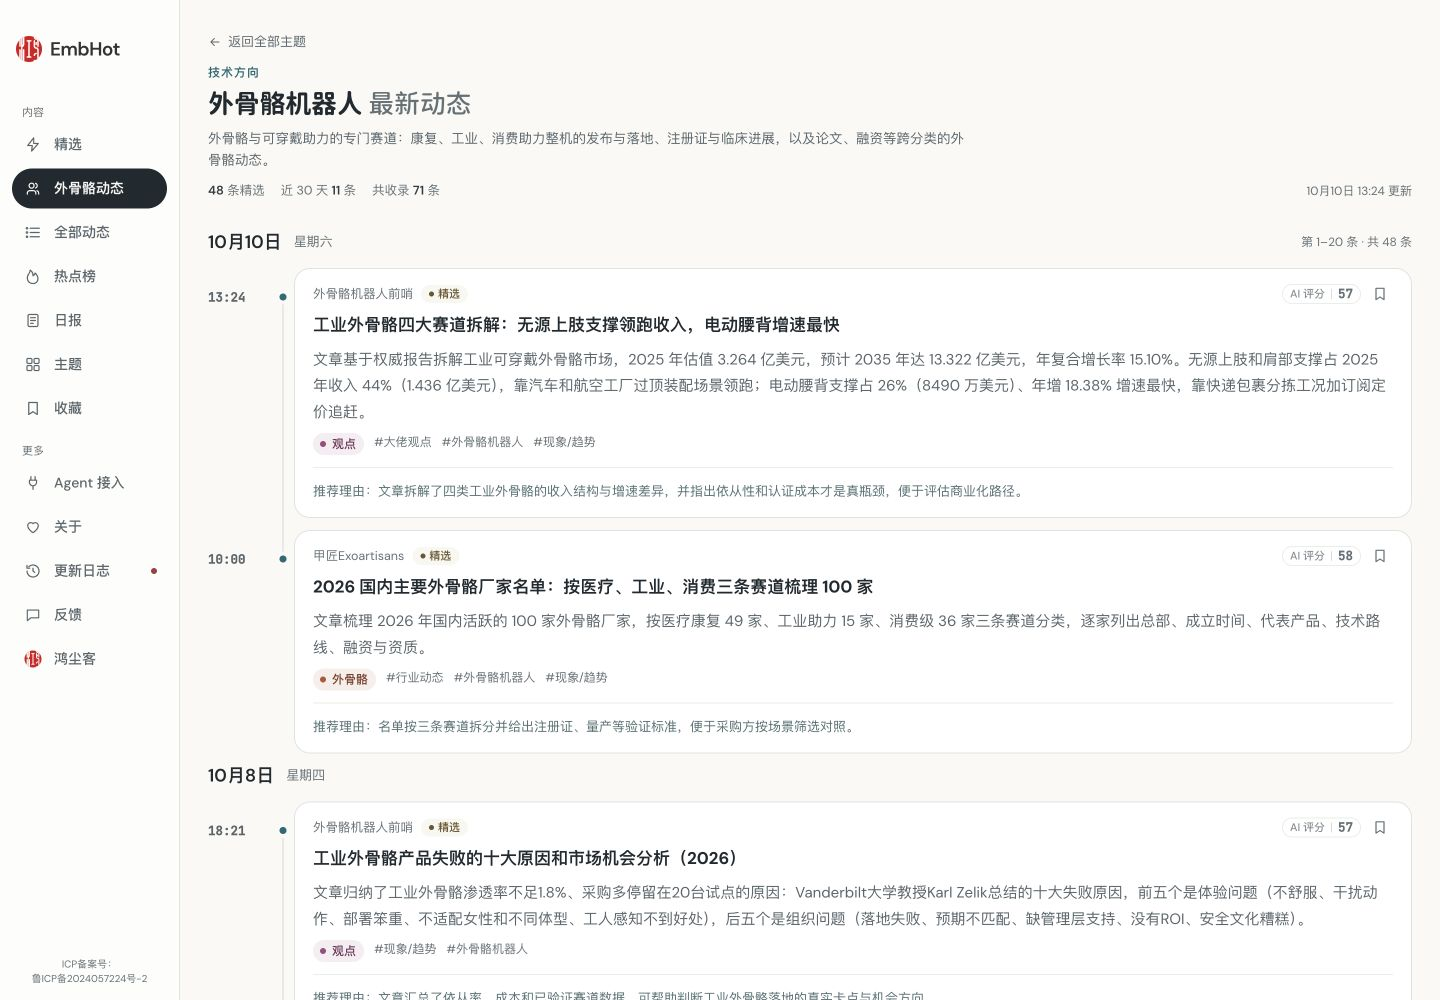Click the 外骨骼 category badge
The width and height of the screenshot is (1440, 1000).
tap(344, 679)
